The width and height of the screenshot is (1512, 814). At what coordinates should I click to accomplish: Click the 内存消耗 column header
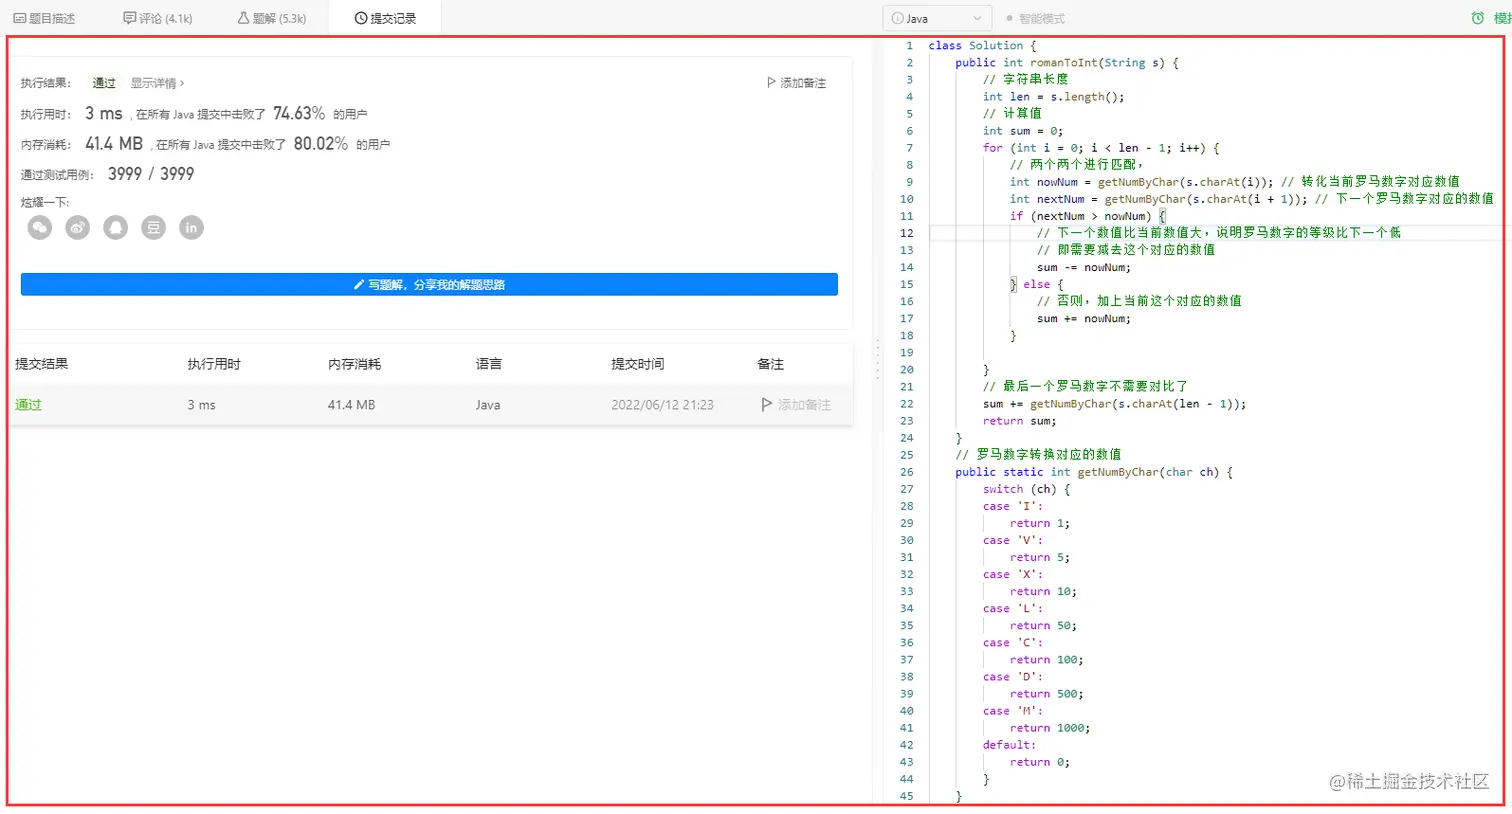[355, 364]
